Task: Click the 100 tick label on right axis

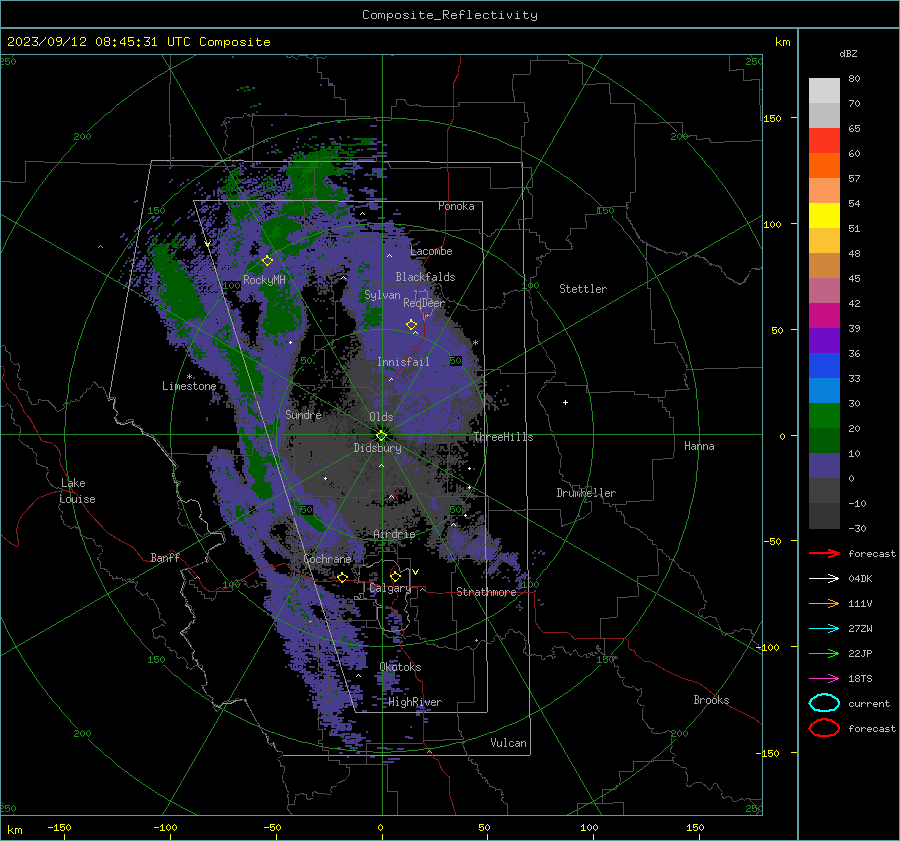Action: [x=772, y=224]
